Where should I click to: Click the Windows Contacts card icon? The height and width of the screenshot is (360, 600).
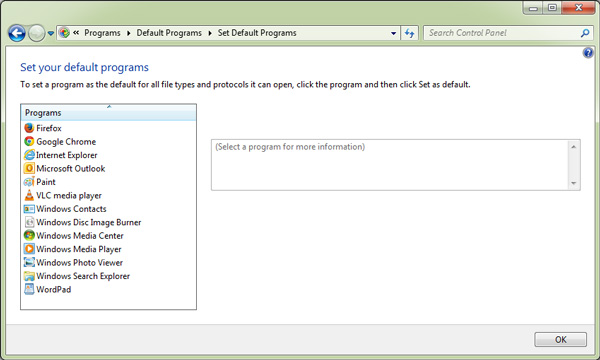(29, 209)
